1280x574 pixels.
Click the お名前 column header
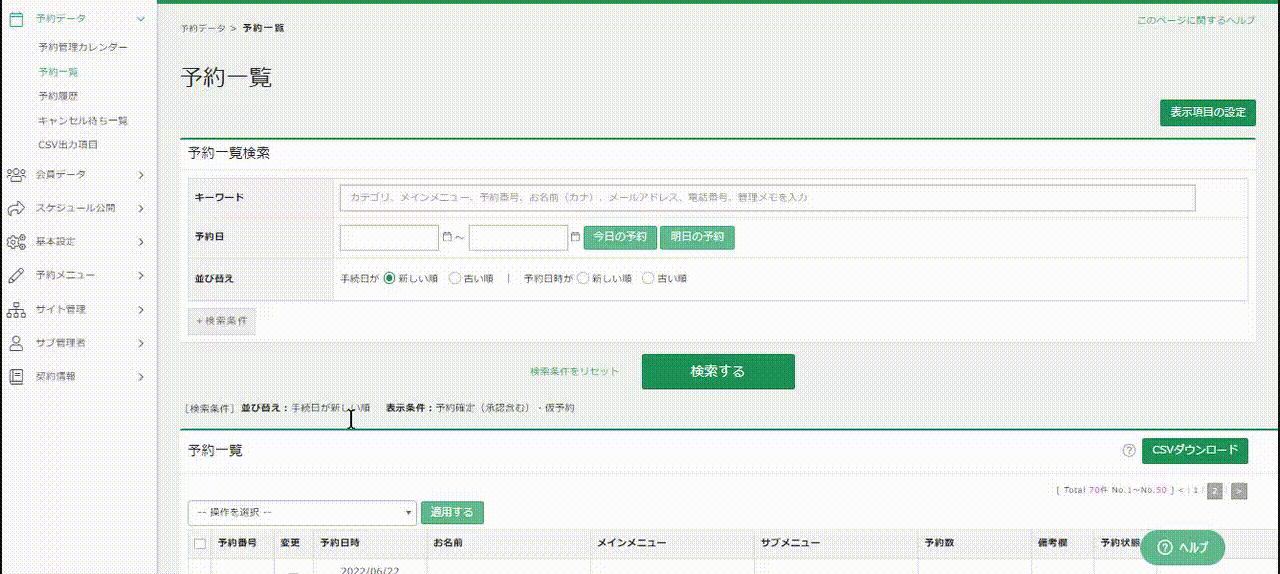coord(447,543)
